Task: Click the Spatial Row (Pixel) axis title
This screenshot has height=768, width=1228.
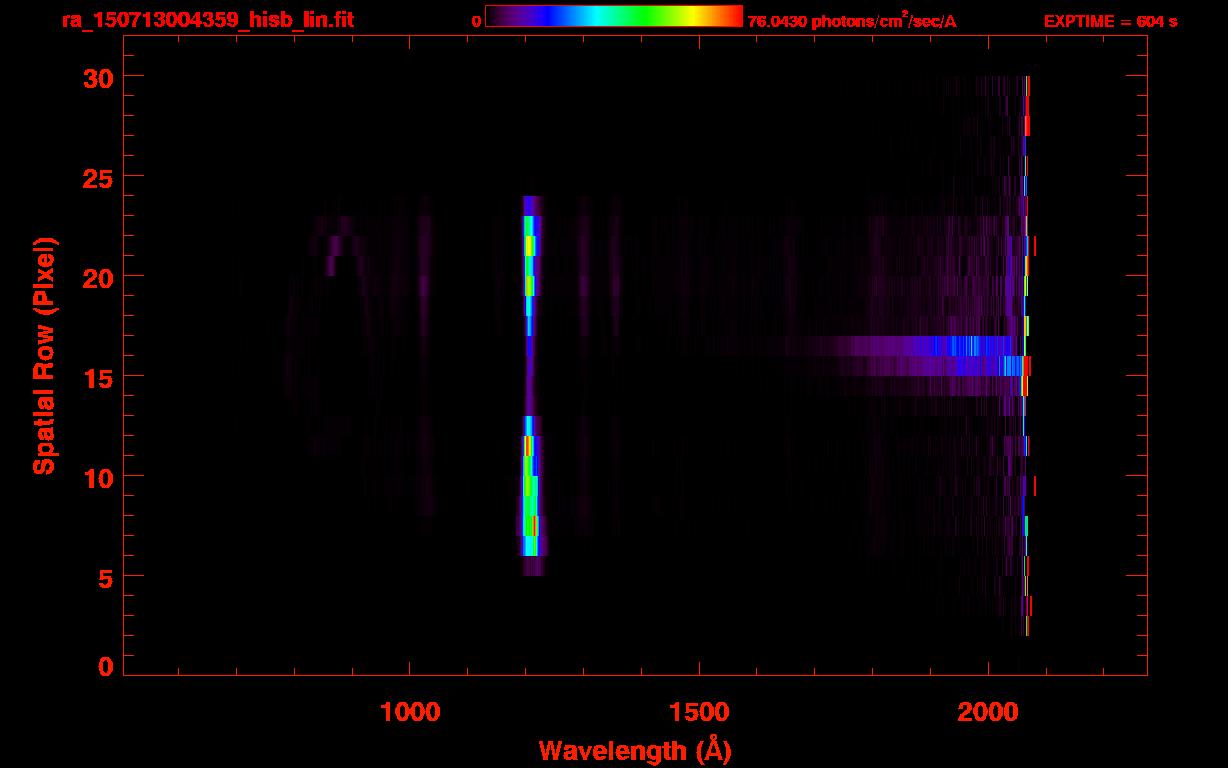Action: (x=44, y=355)
